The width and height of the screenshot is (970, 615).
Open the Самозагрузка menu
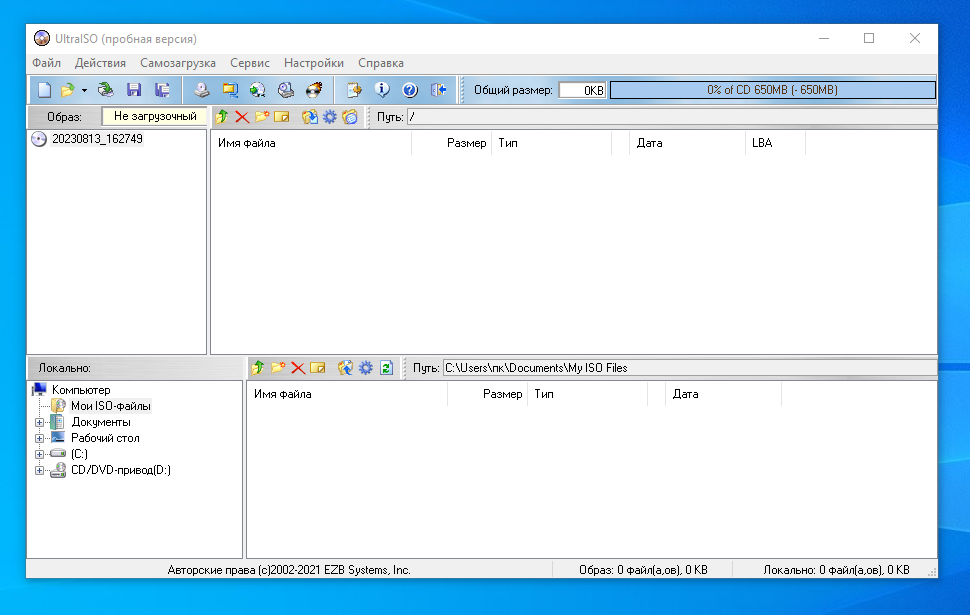coord(178,63)
